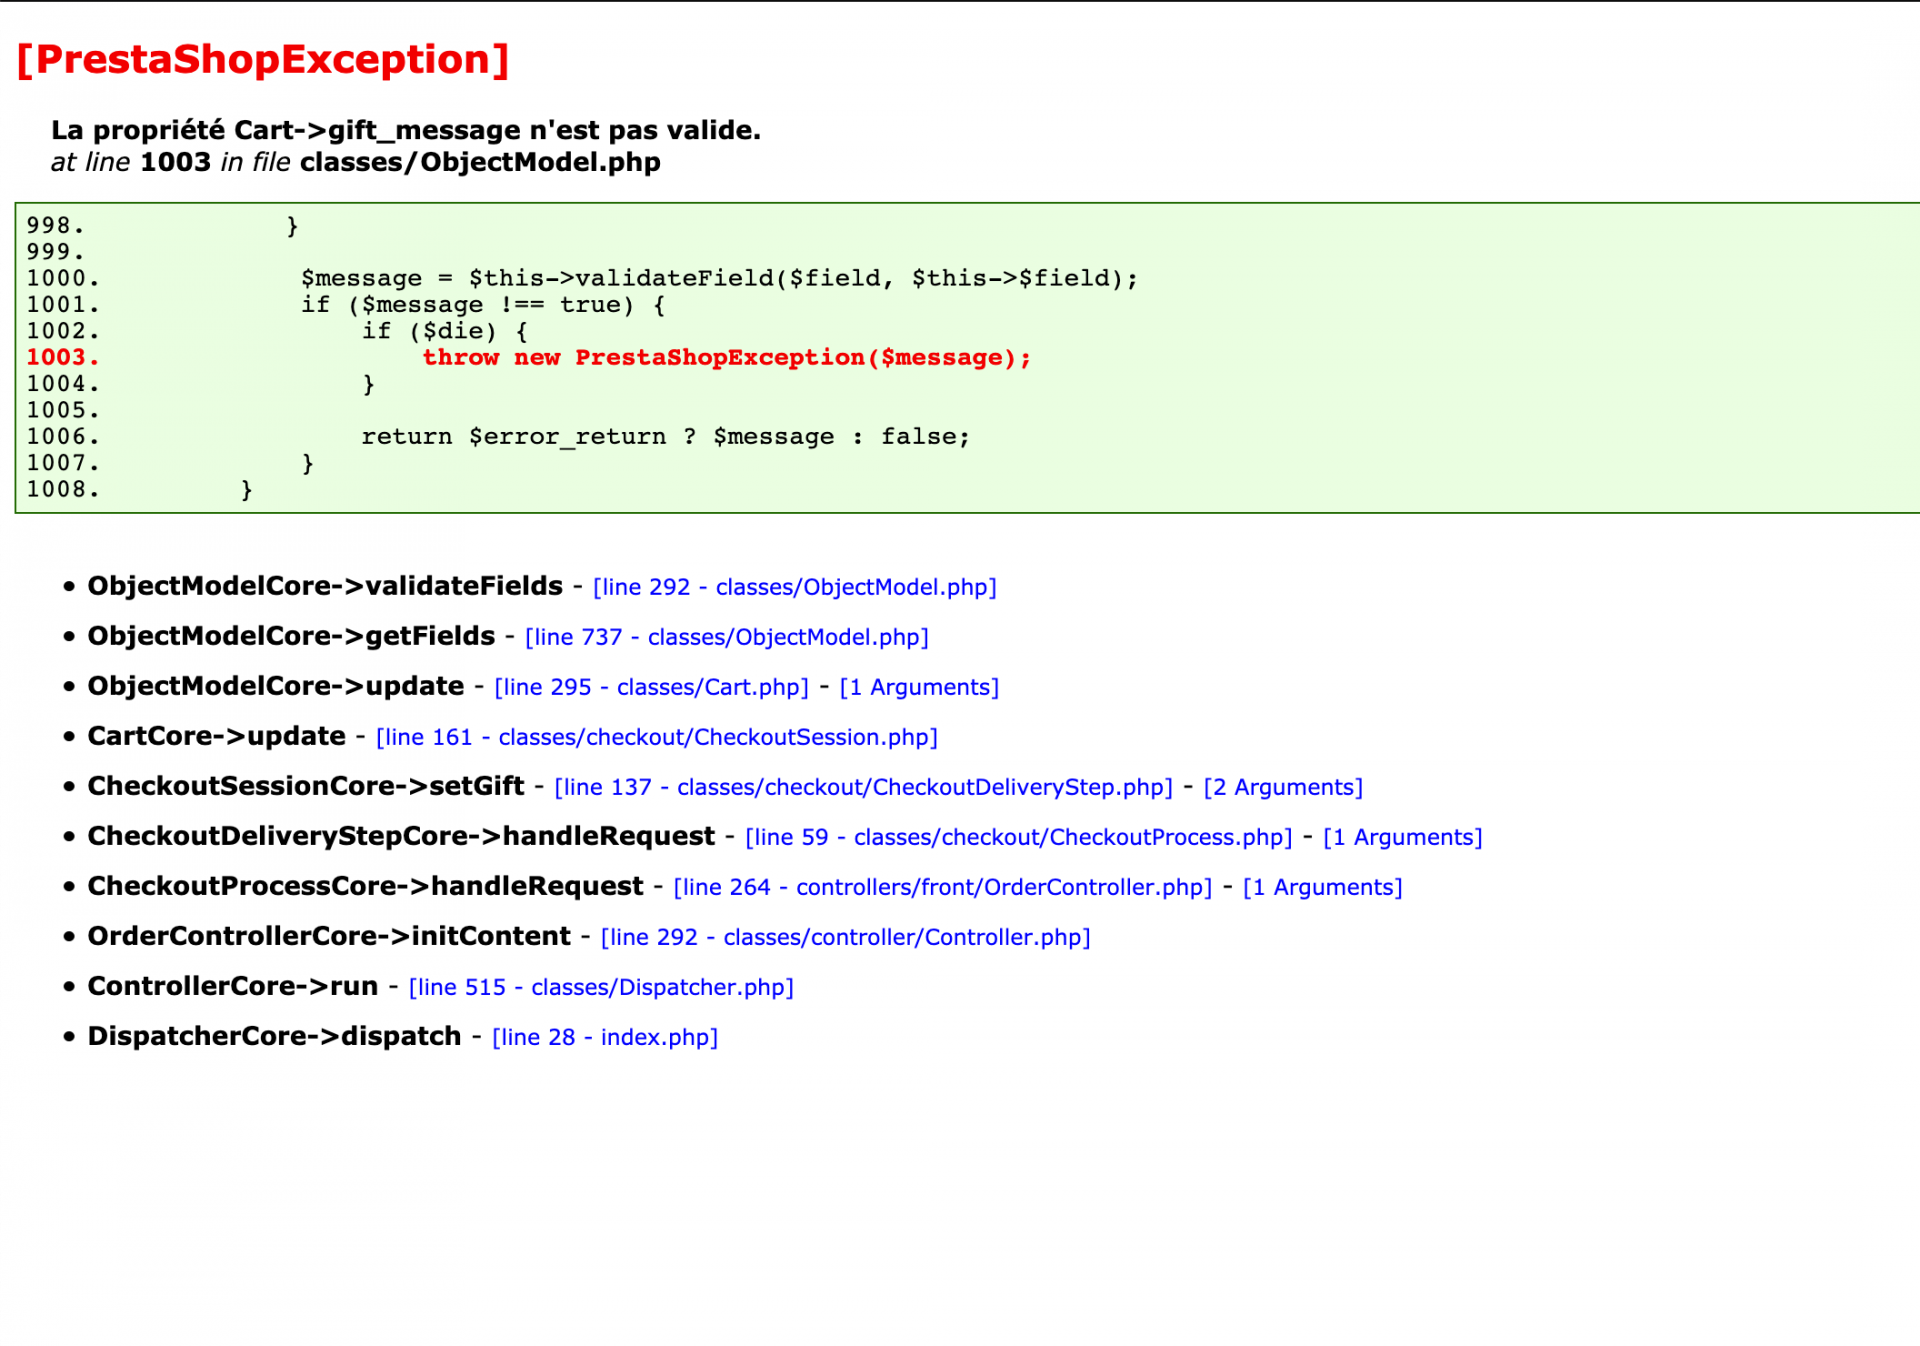Click the PrestaShopException heading
The image size is (1920, 1346).
pyautogui.click(x=263, y=60)
